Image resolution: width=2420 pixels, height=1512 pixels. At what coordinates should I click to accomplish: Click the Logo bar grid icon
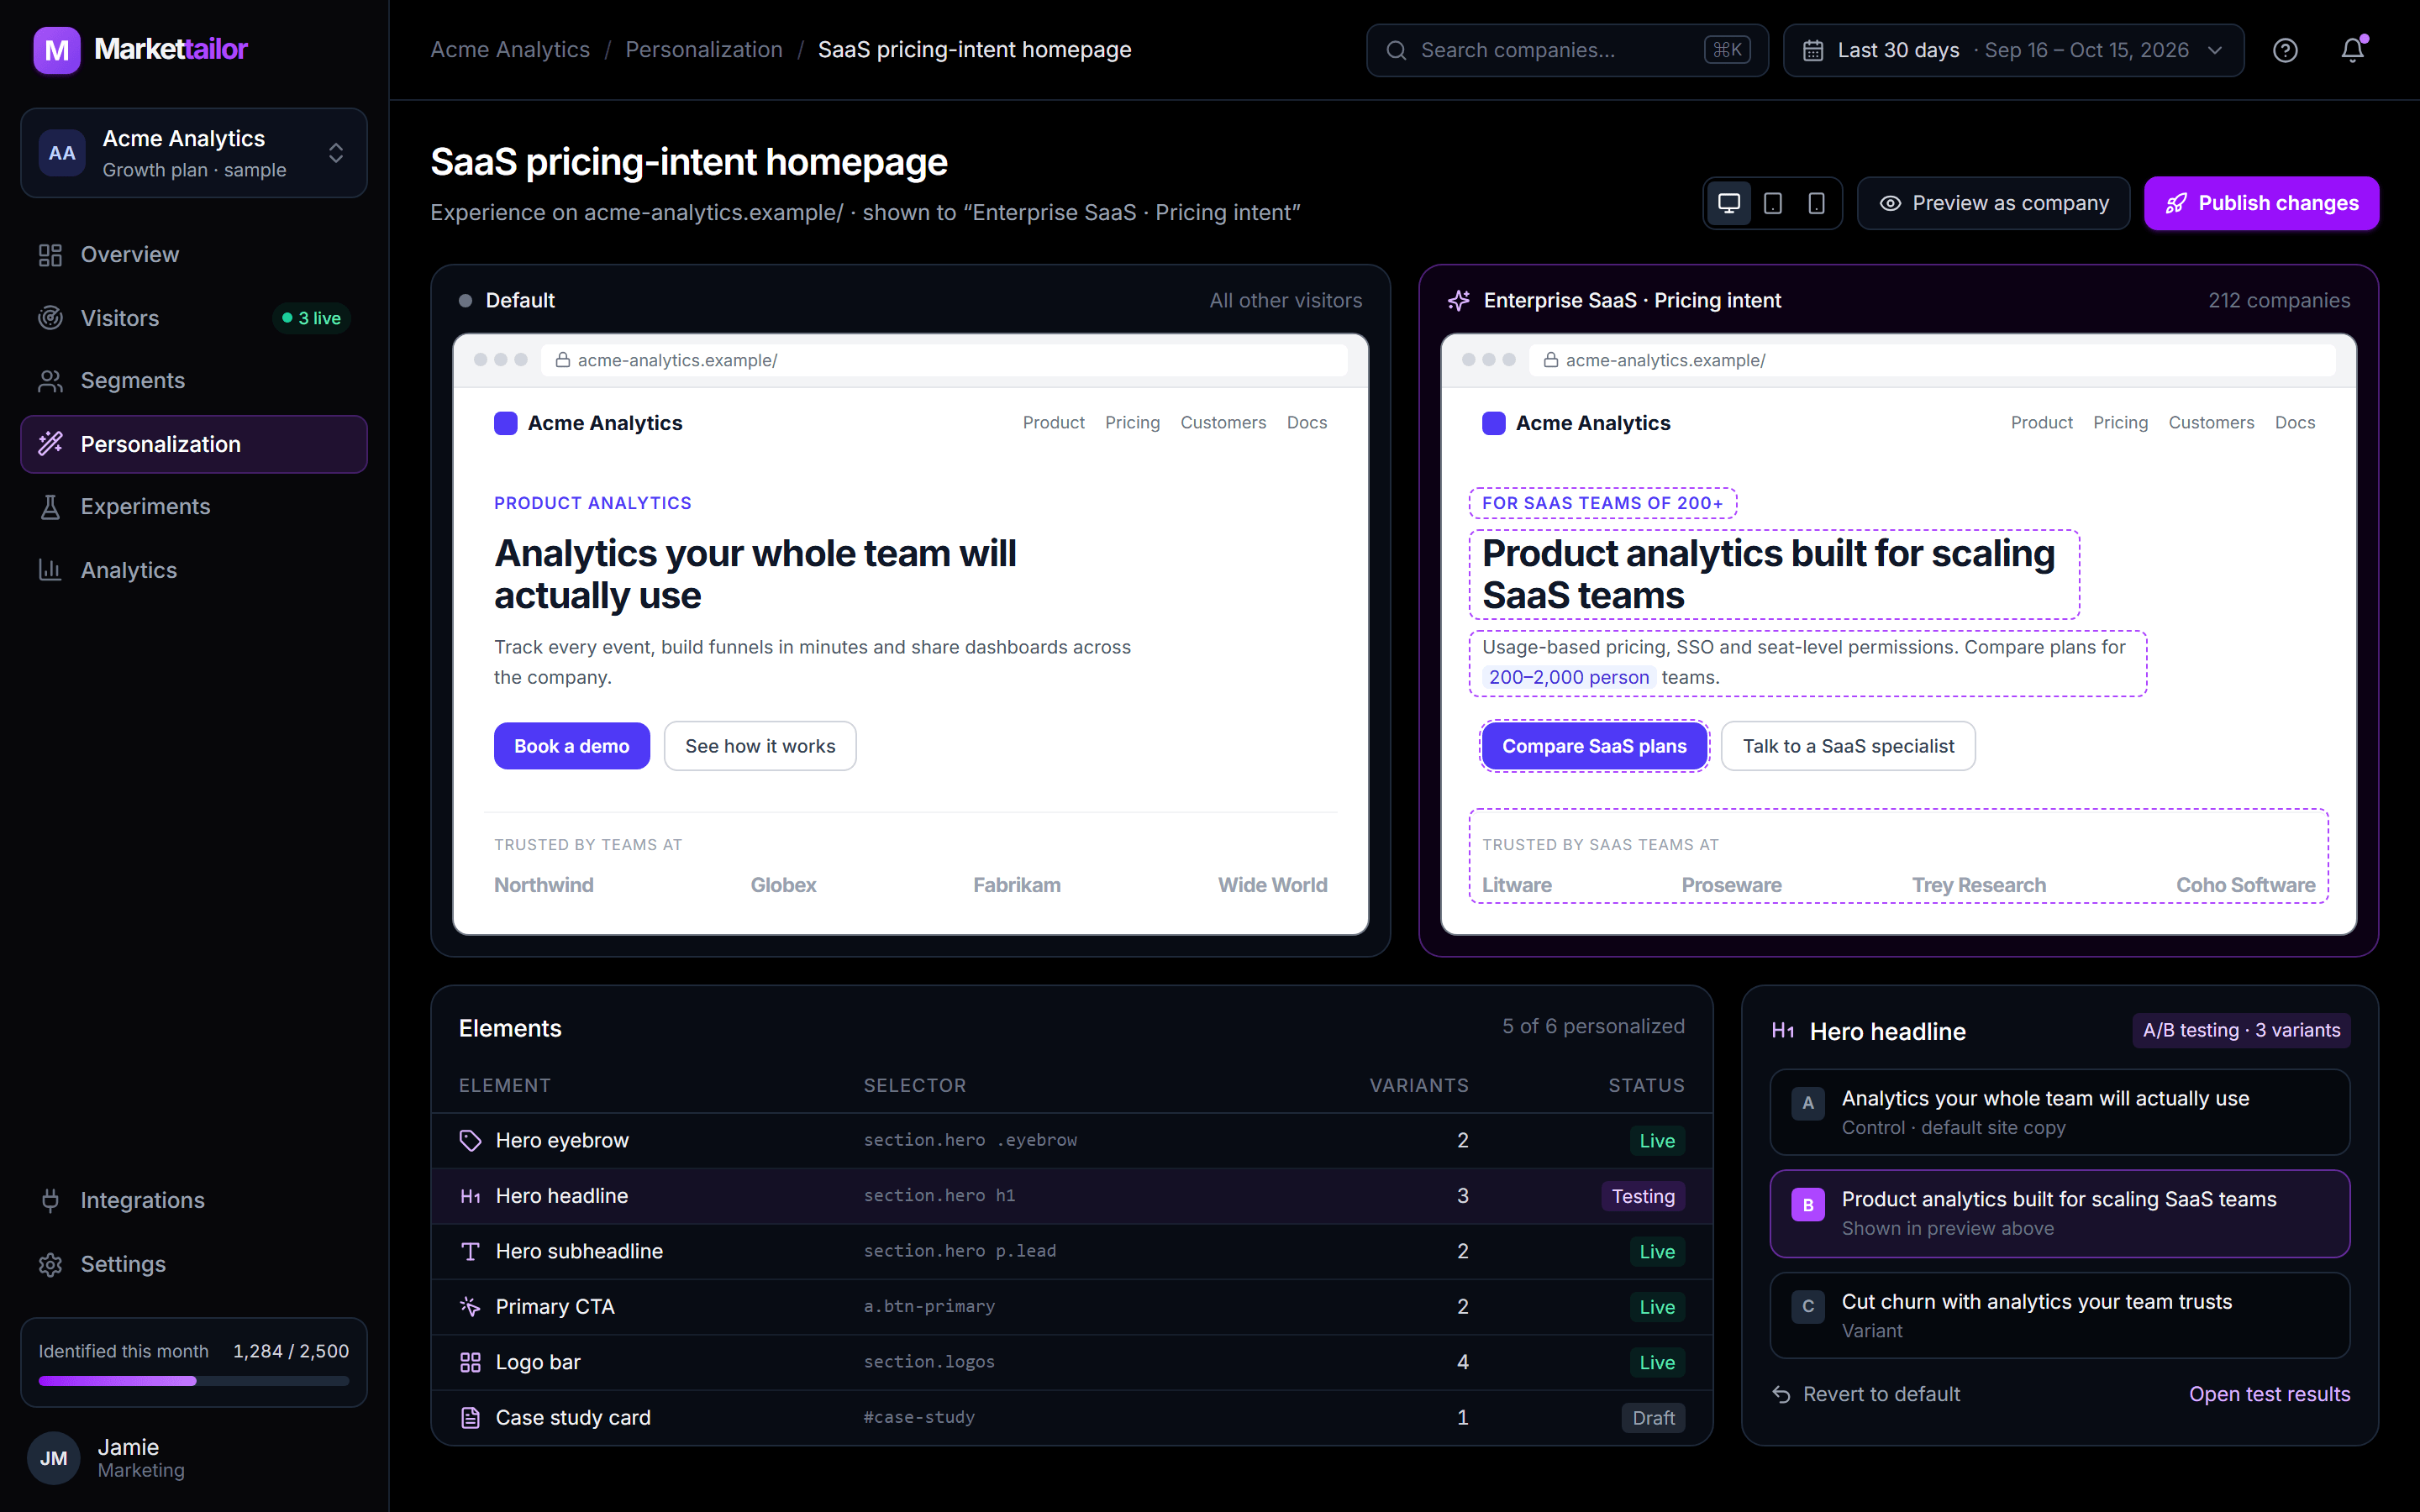[x=470, y=1362]
